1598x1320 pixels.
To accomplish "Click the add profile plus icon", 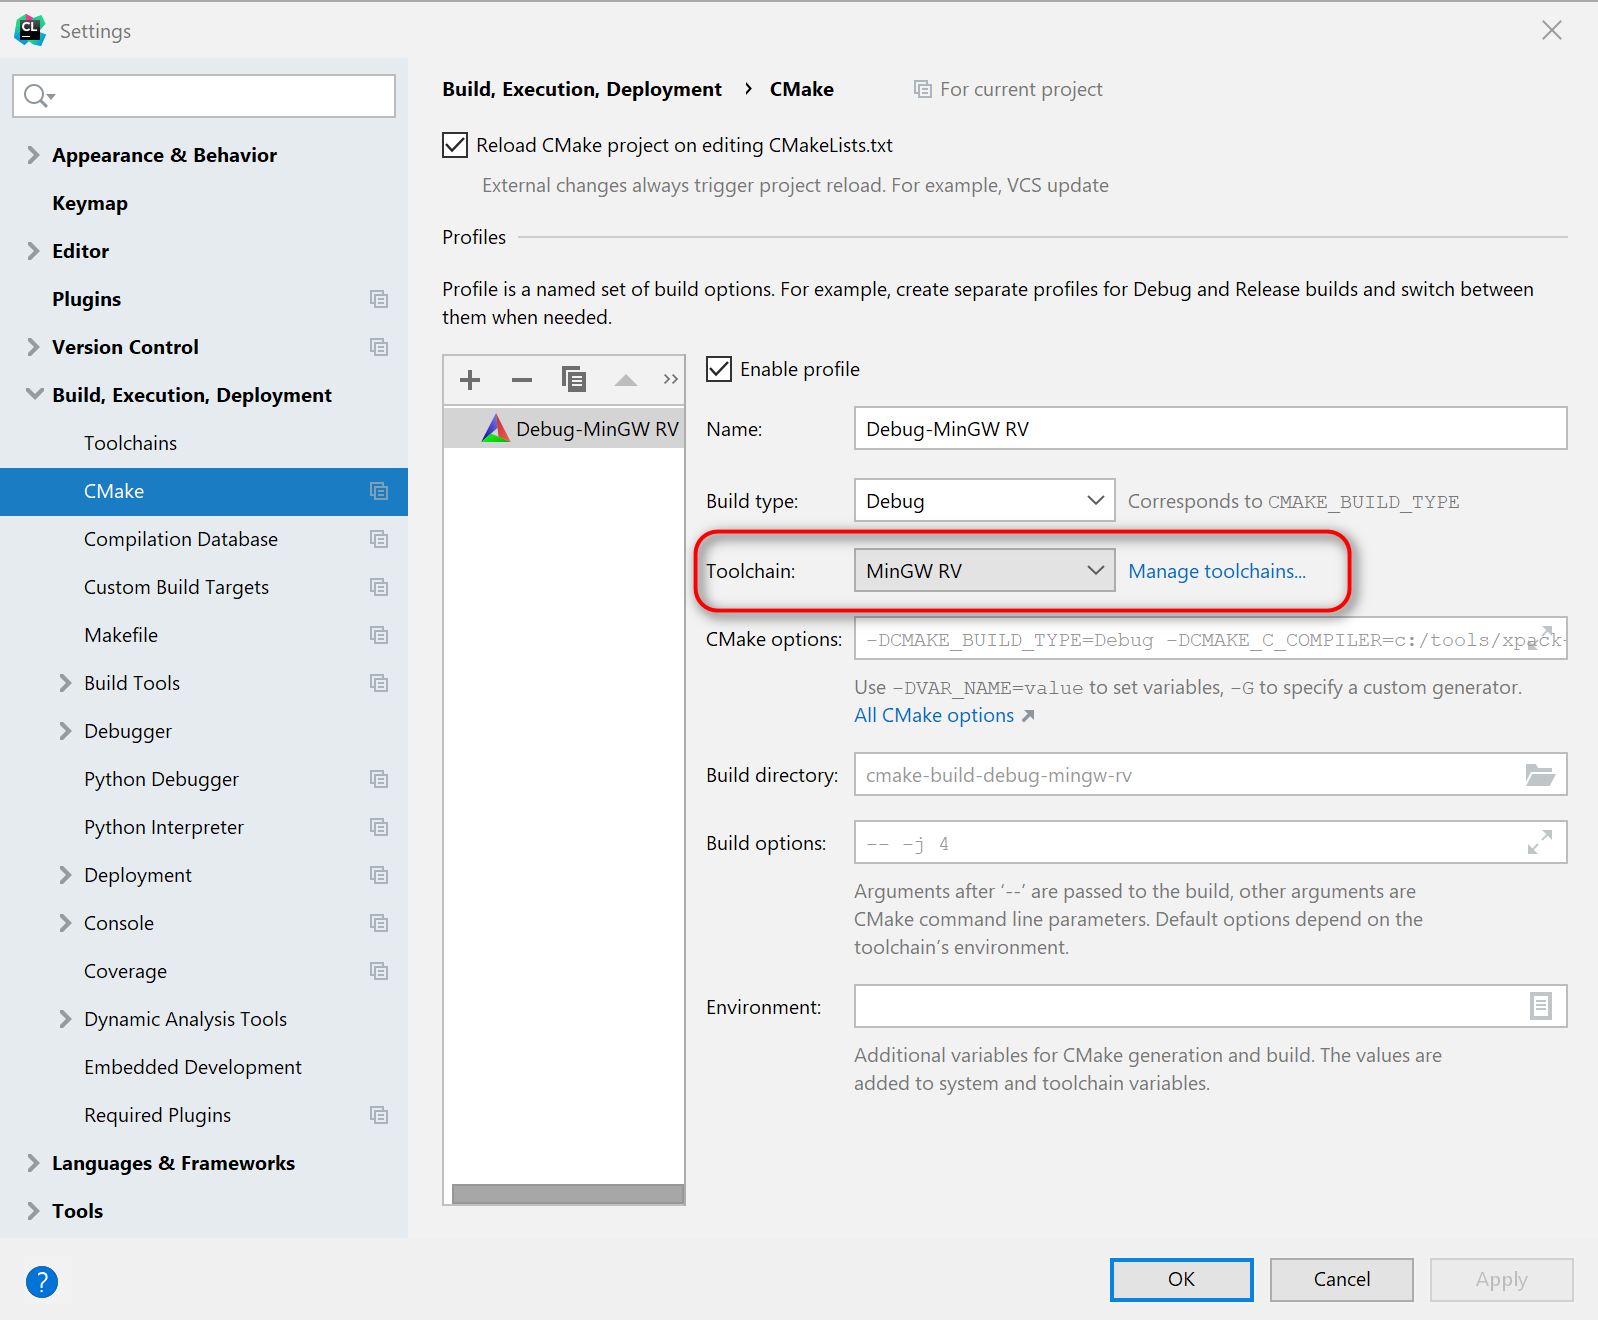I will point(470,380).
